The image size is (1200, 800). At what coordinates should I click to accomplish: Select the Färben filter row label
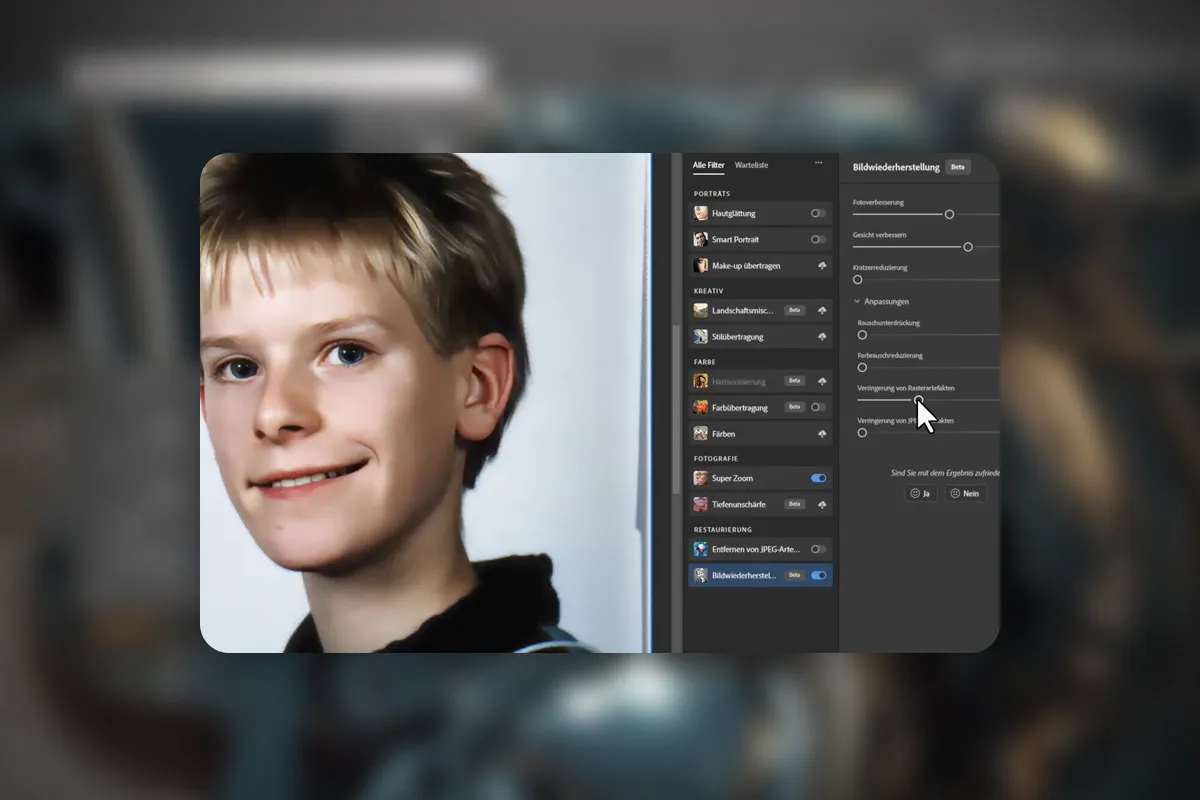point(725,434)
